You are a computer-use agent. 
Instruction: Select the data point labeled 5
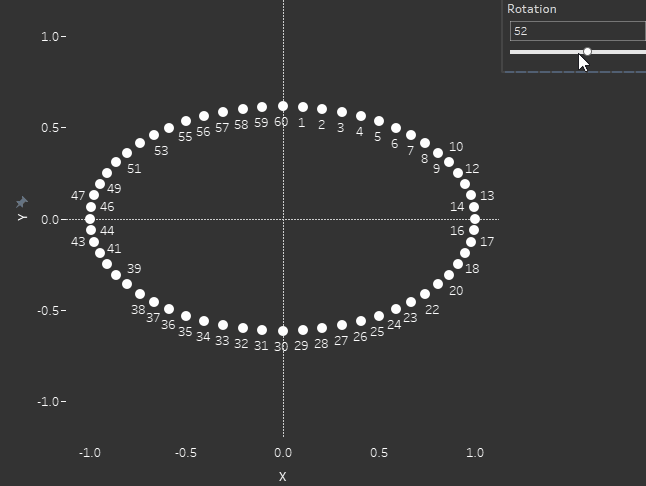(379, 121)
